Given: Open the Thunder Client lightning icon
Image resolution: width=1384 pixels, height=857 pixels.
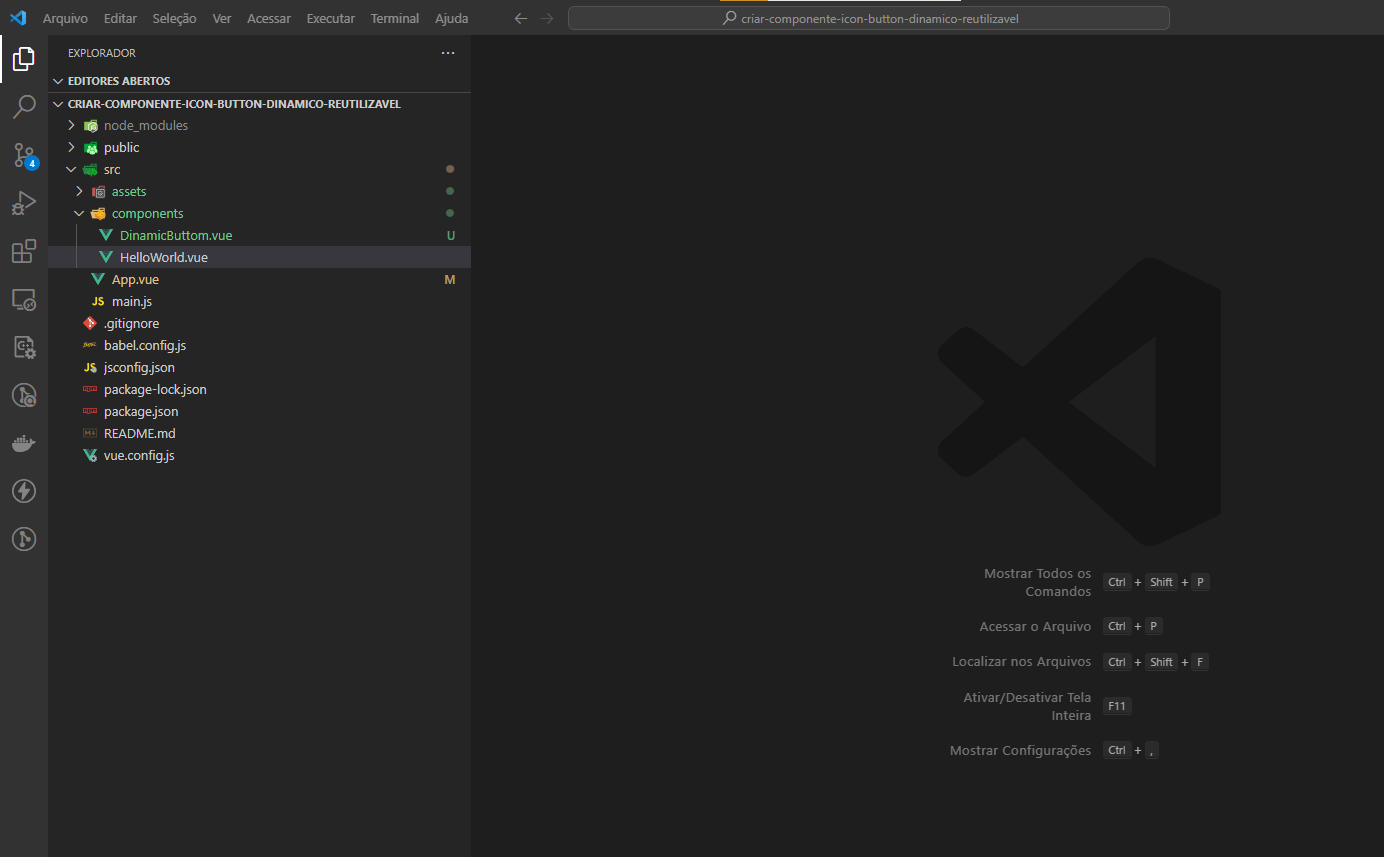Looking at the screenshot, I should pyautogui.click(x=24, y=491).
